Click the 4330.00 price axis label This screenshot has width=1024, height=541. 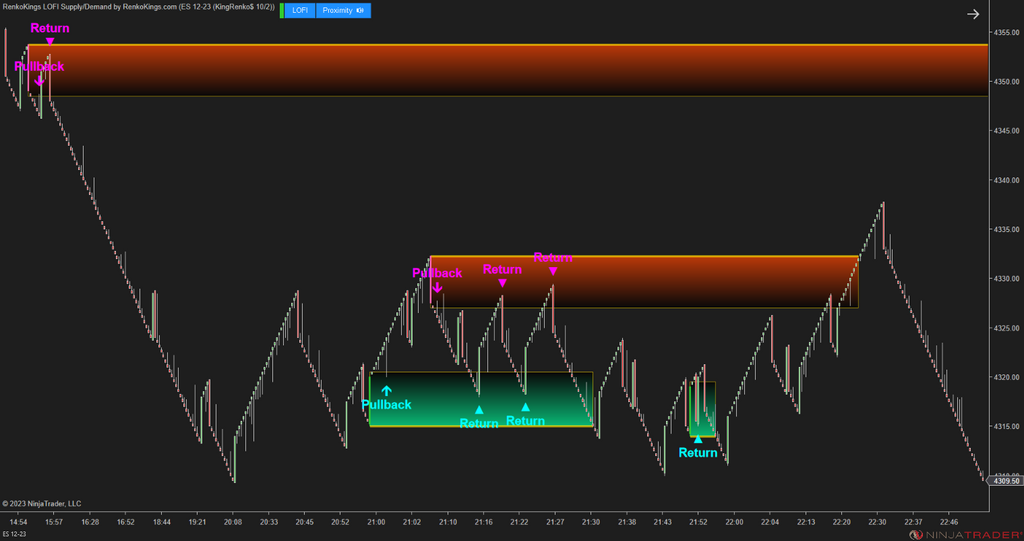[x=1006, y=278]
